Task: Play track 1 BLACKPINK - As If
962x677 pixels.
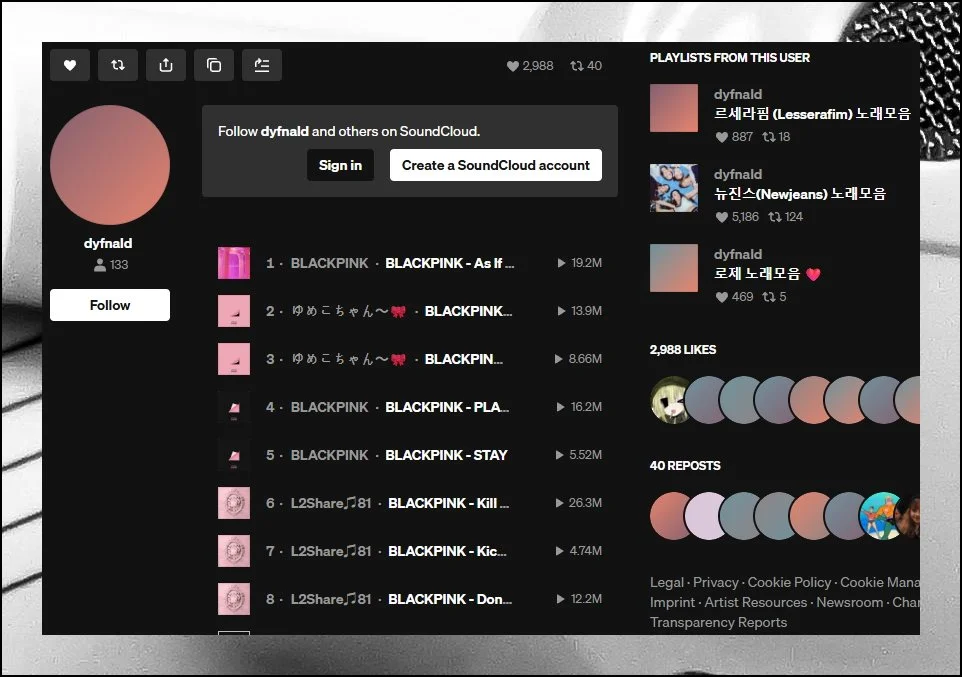Action: tap(449, 263)
